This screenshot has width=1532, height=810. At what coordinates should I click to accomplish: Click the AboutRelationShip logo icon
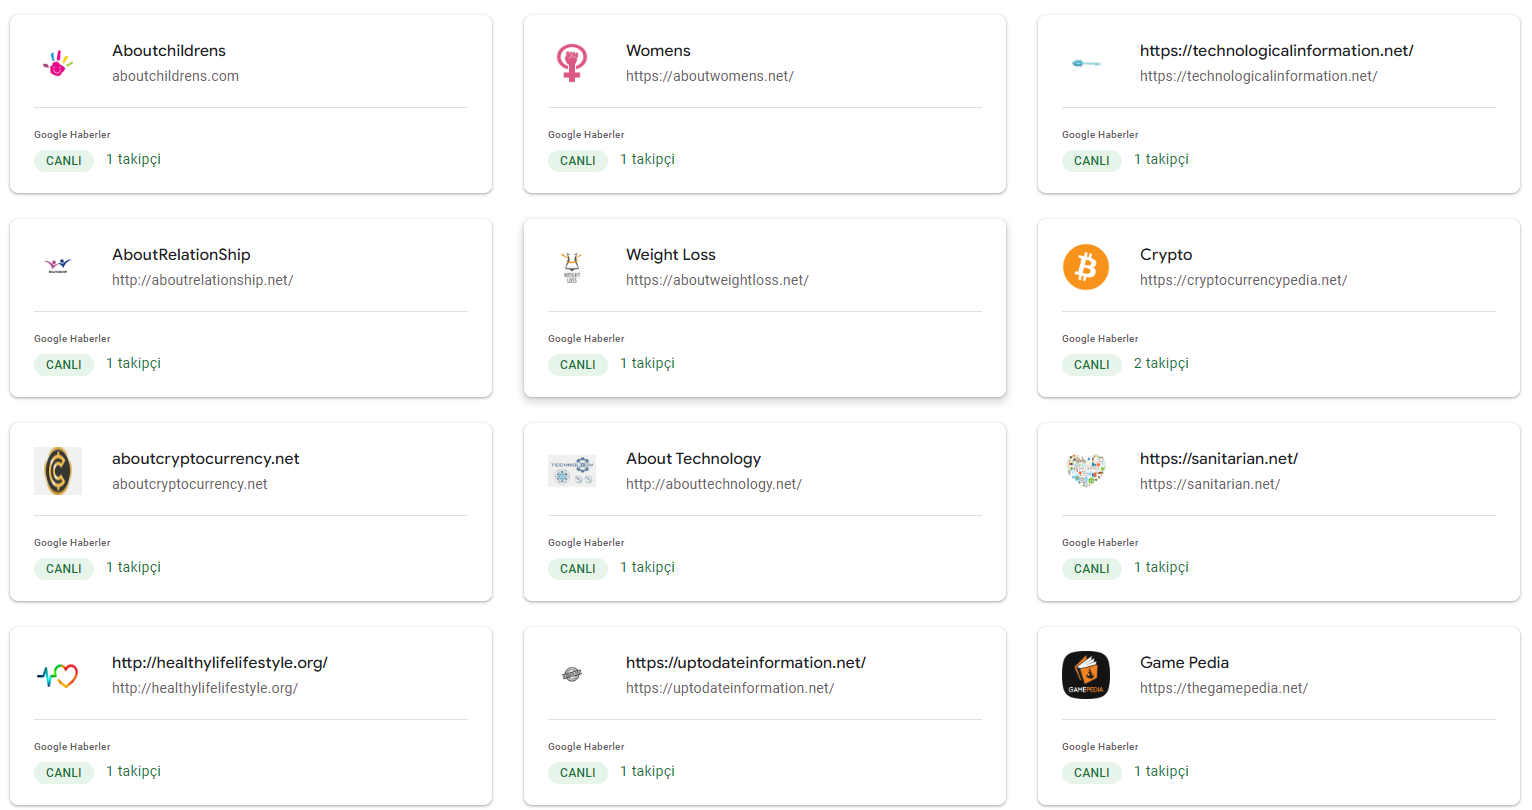[58, 267]
